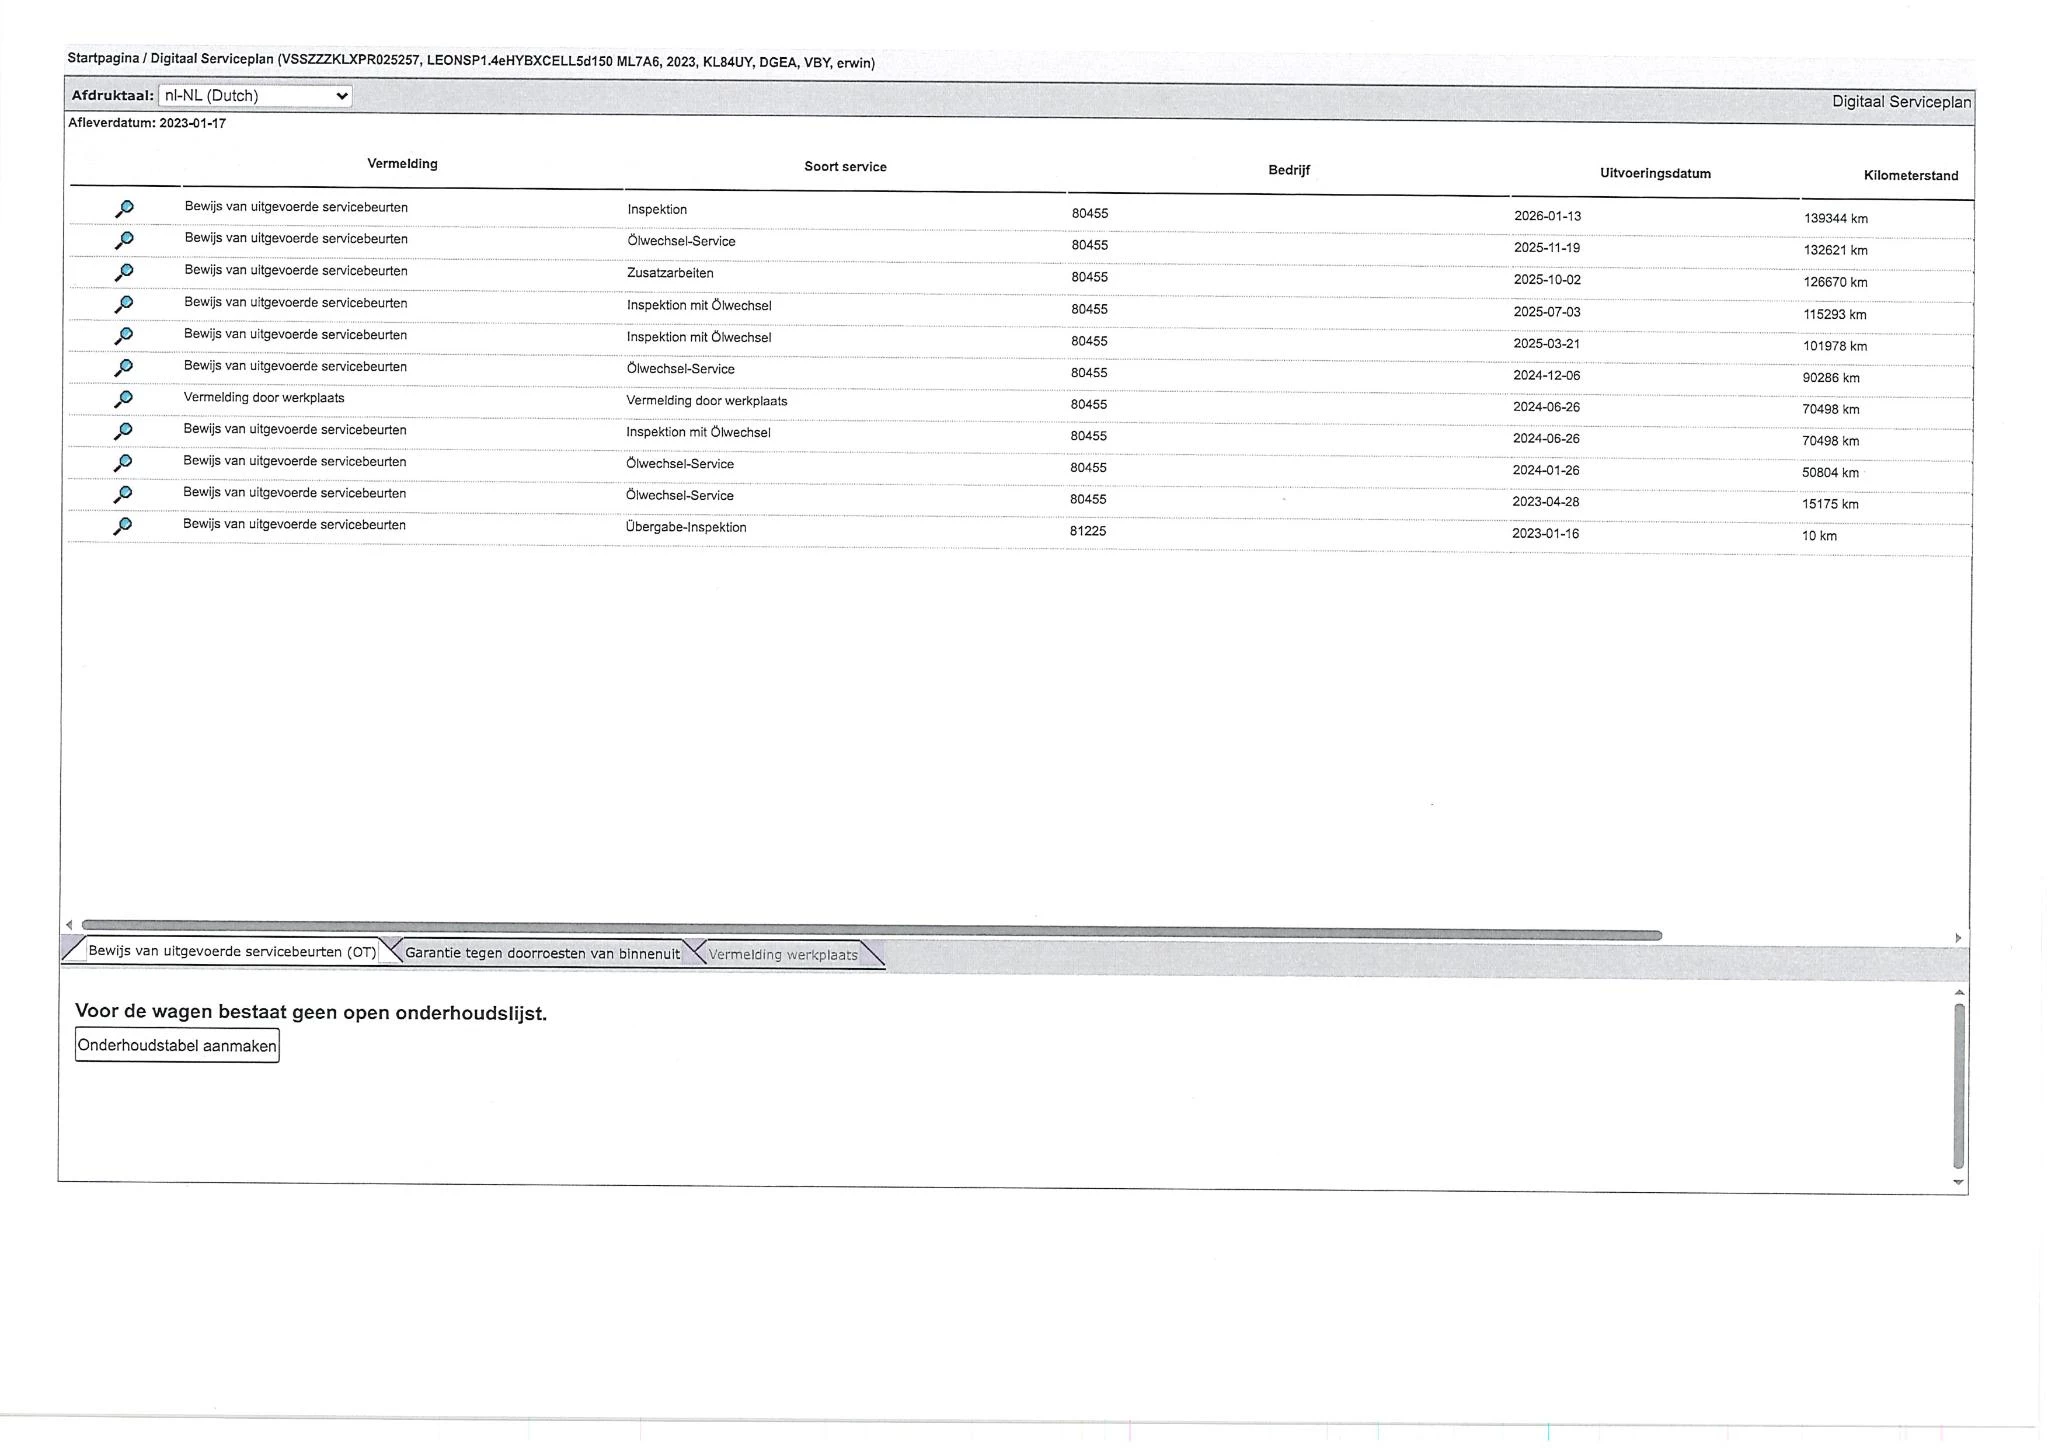Screen dimensions: 2048x1448
Task: Click the 15175 km mileage cell
Action: click(x=1830, y=504)
